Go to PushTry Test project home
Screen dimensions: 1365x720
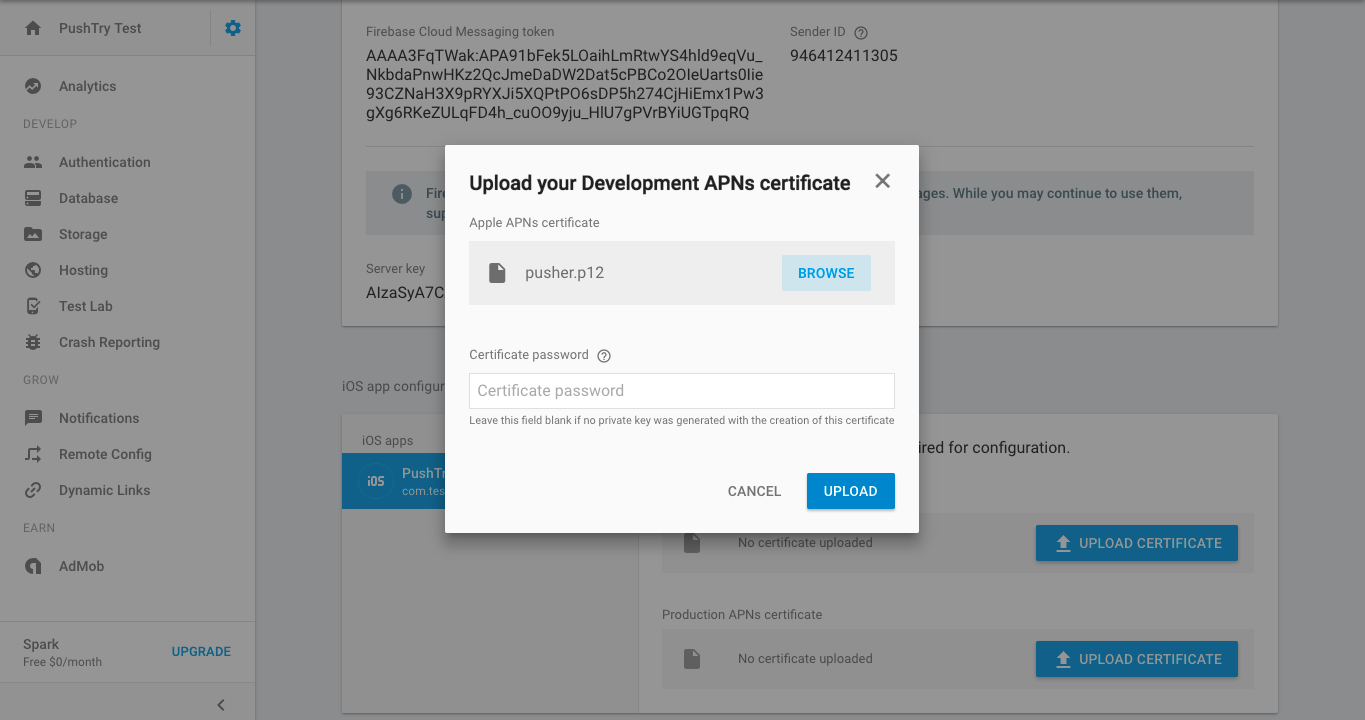(33, 28)
